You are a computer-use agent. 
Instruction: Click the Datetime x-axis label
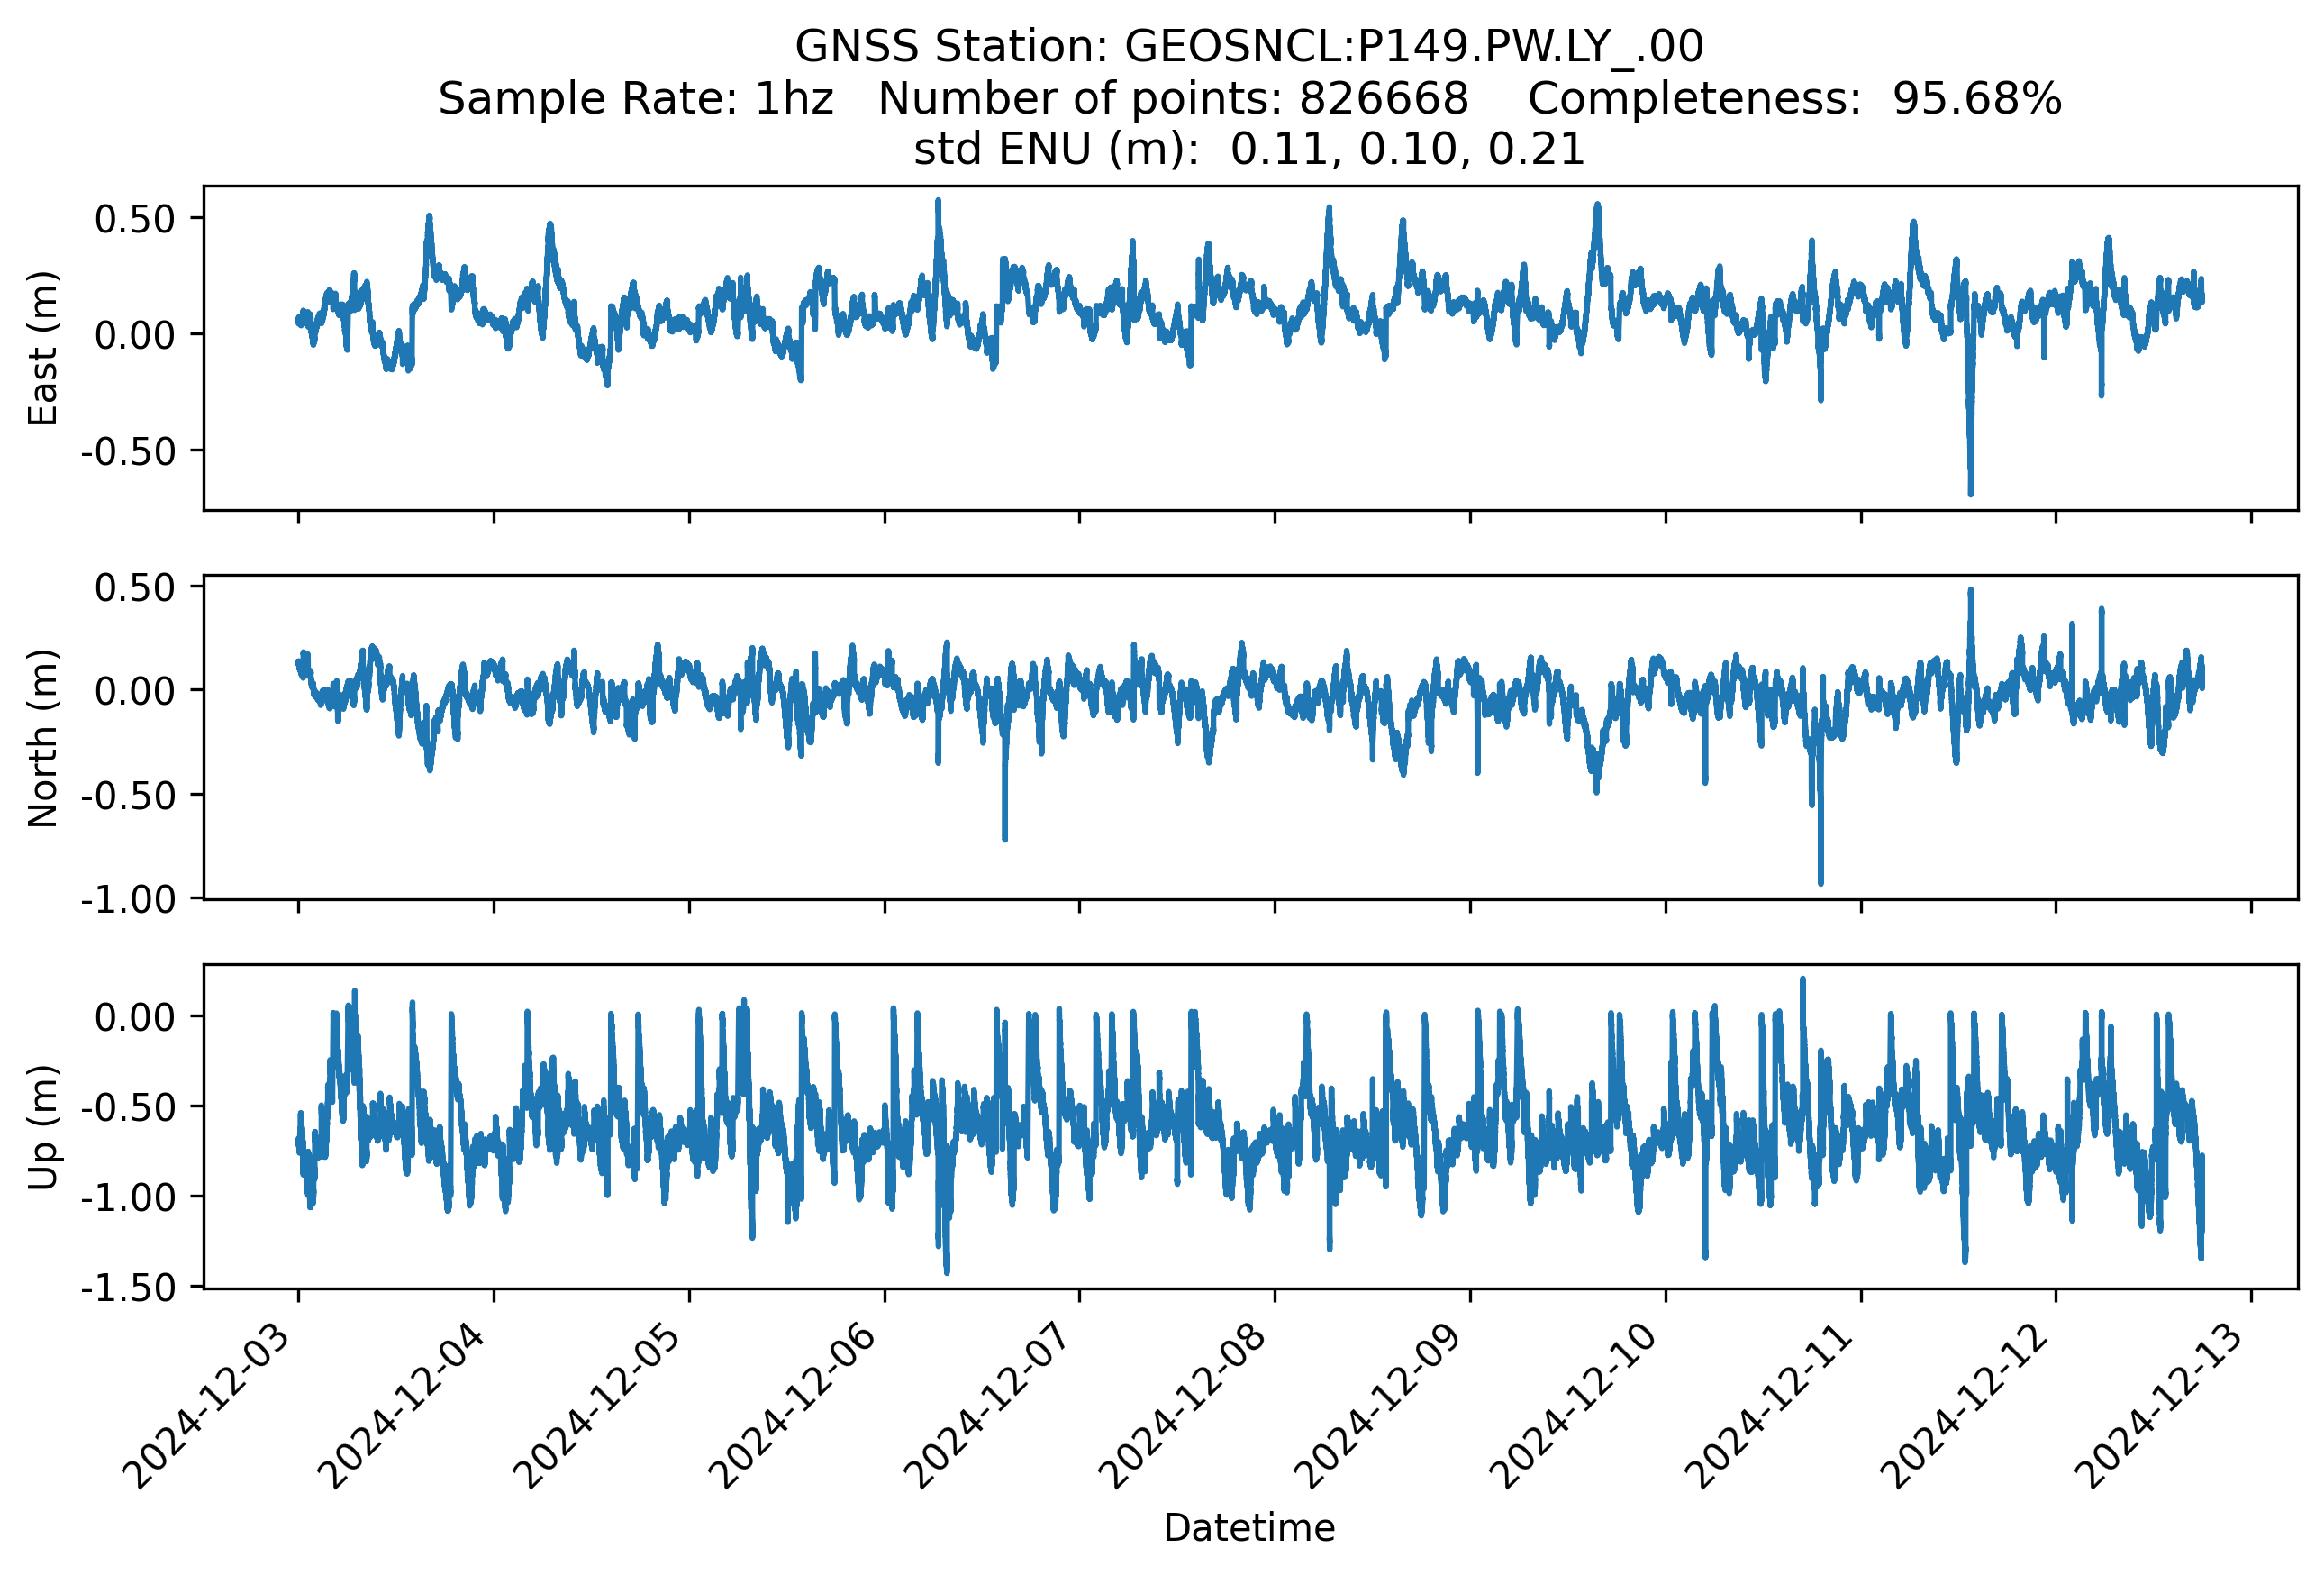[x=1249, y=1527]
